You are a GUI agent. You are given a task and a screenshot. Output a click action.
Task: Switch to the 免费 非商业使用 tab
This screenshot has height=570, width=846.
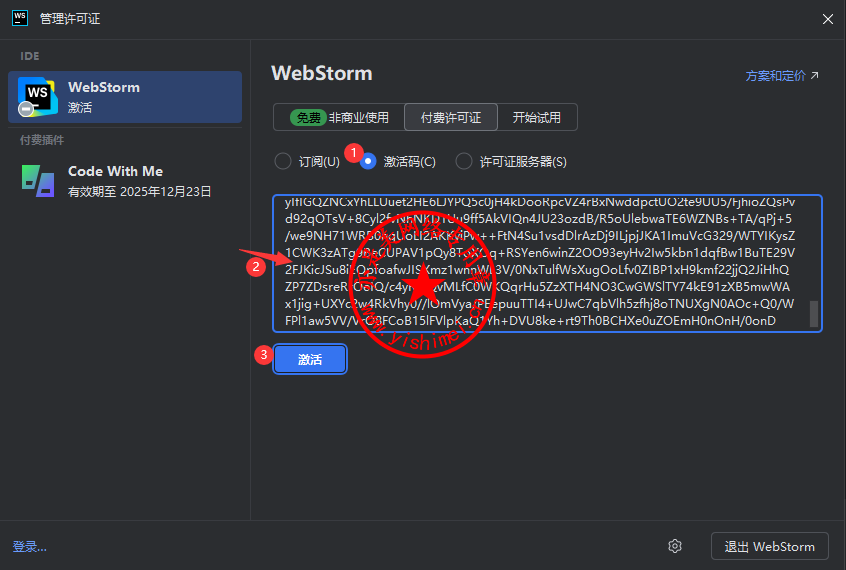pos(338,117)
